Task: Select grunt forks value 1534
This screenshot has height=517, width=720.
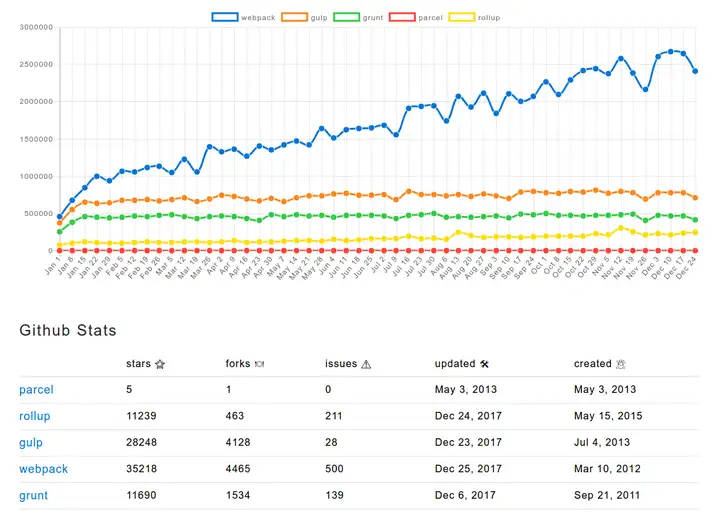Action: tap(238, 495)
